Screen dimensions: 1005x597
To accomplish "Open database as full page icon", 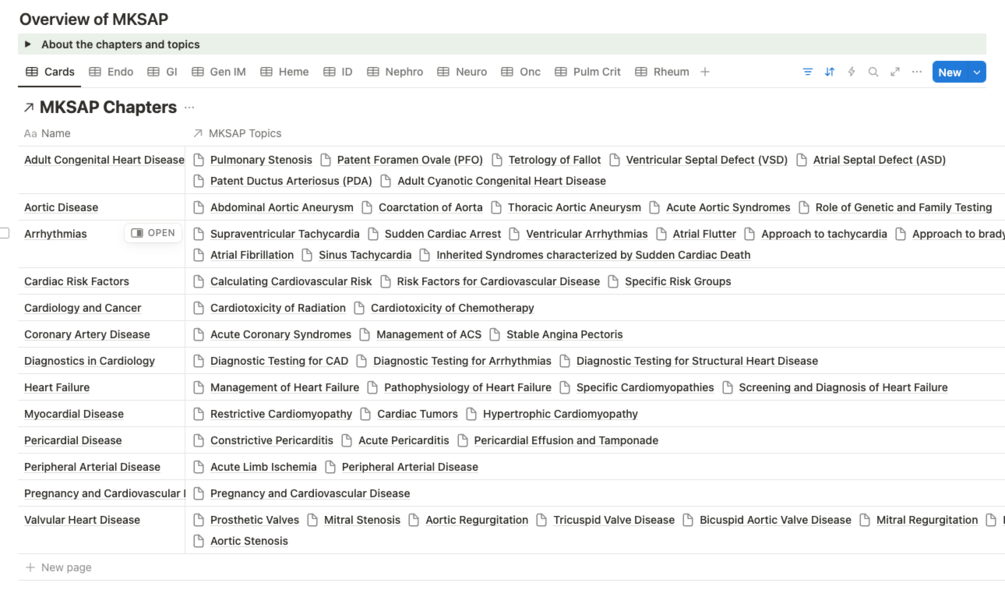I will coord(895,72).
